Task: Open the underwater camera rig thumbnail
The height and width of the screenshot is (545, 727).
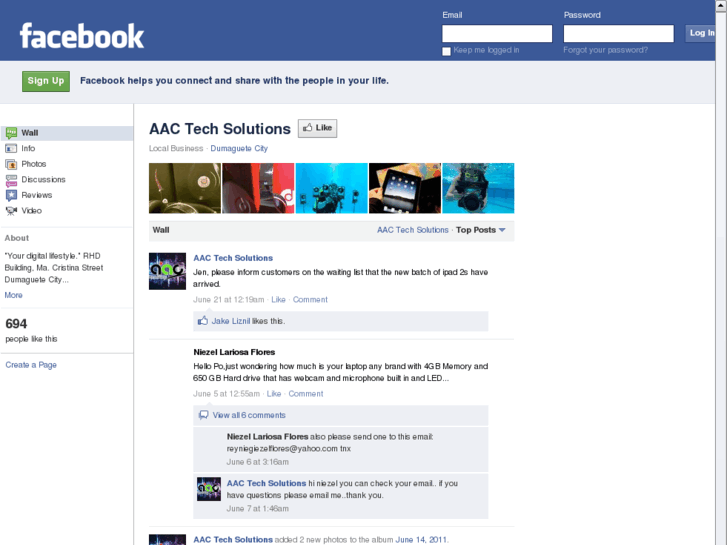Action: pyautogui.click(x=332, y=188)
